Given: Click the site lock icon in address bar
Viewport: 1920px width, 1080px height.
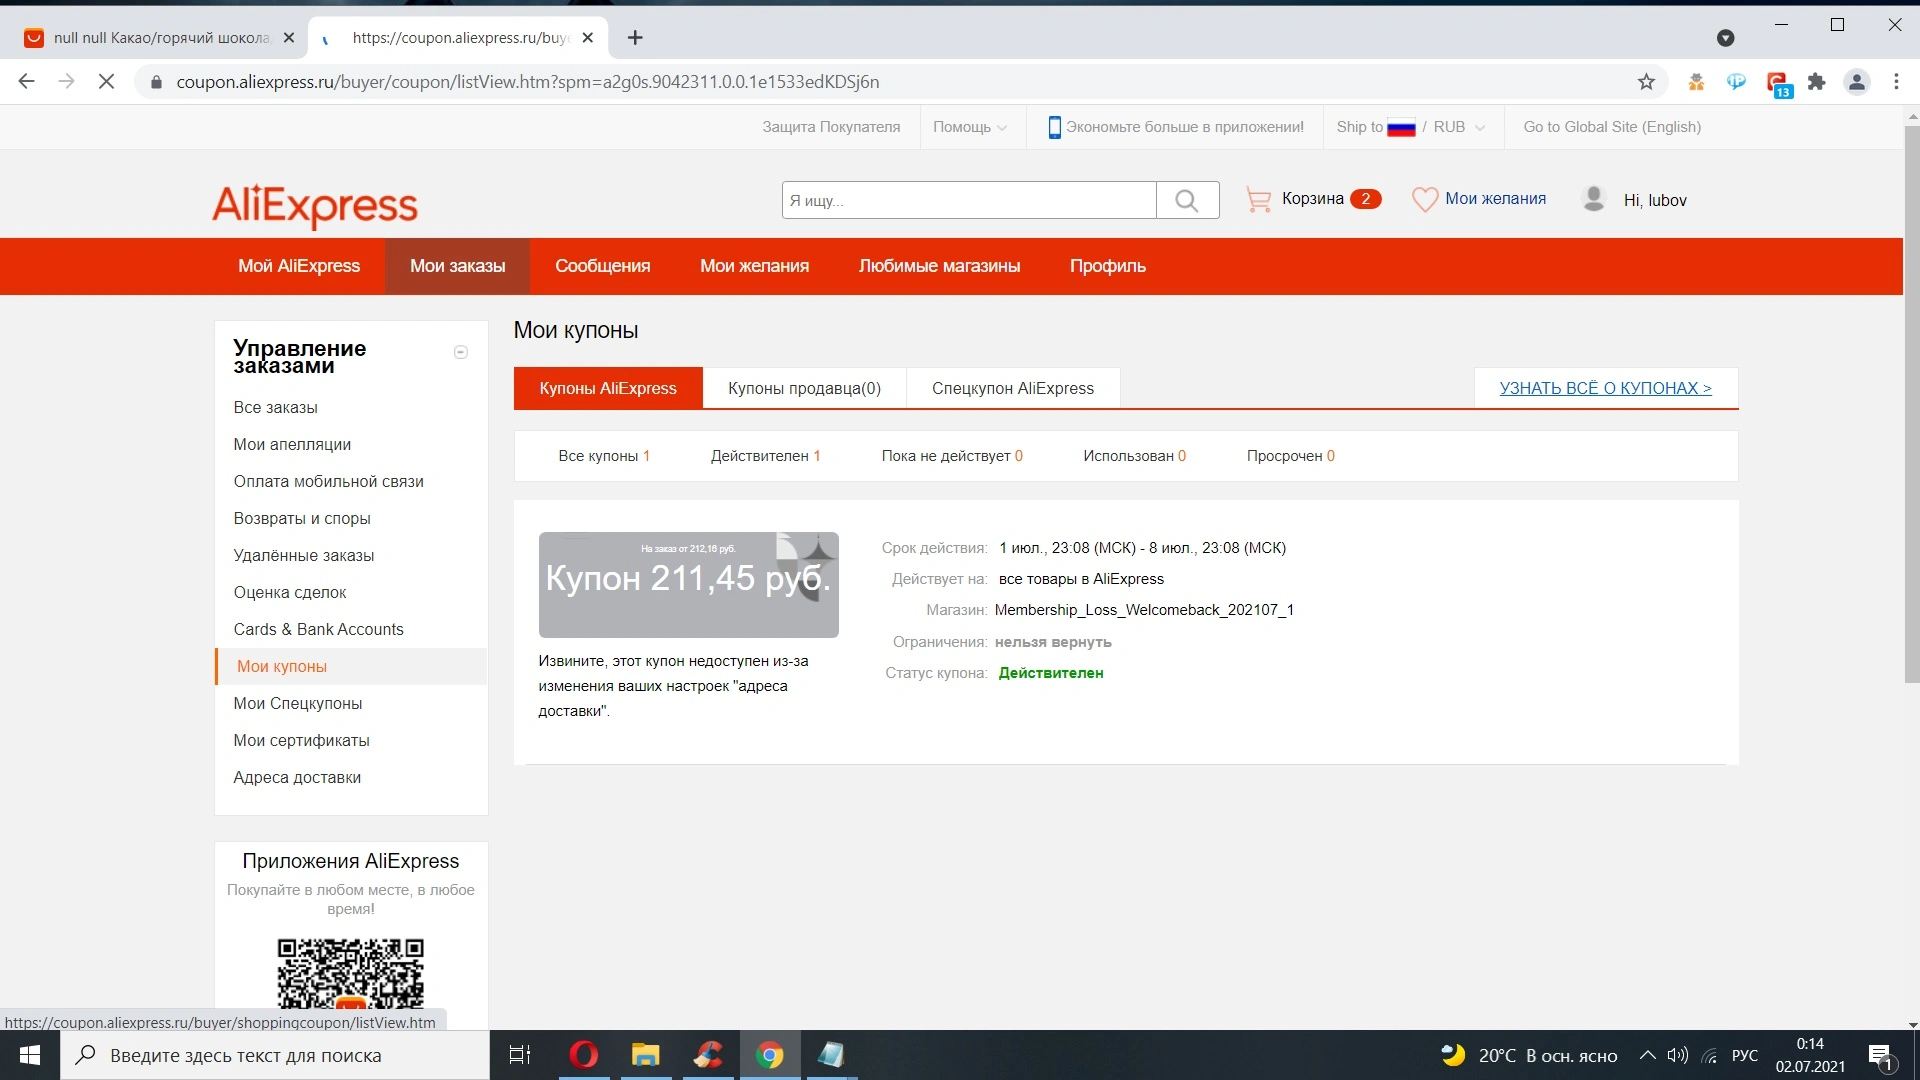Looking at the screenshot, I should pos(156,82).
